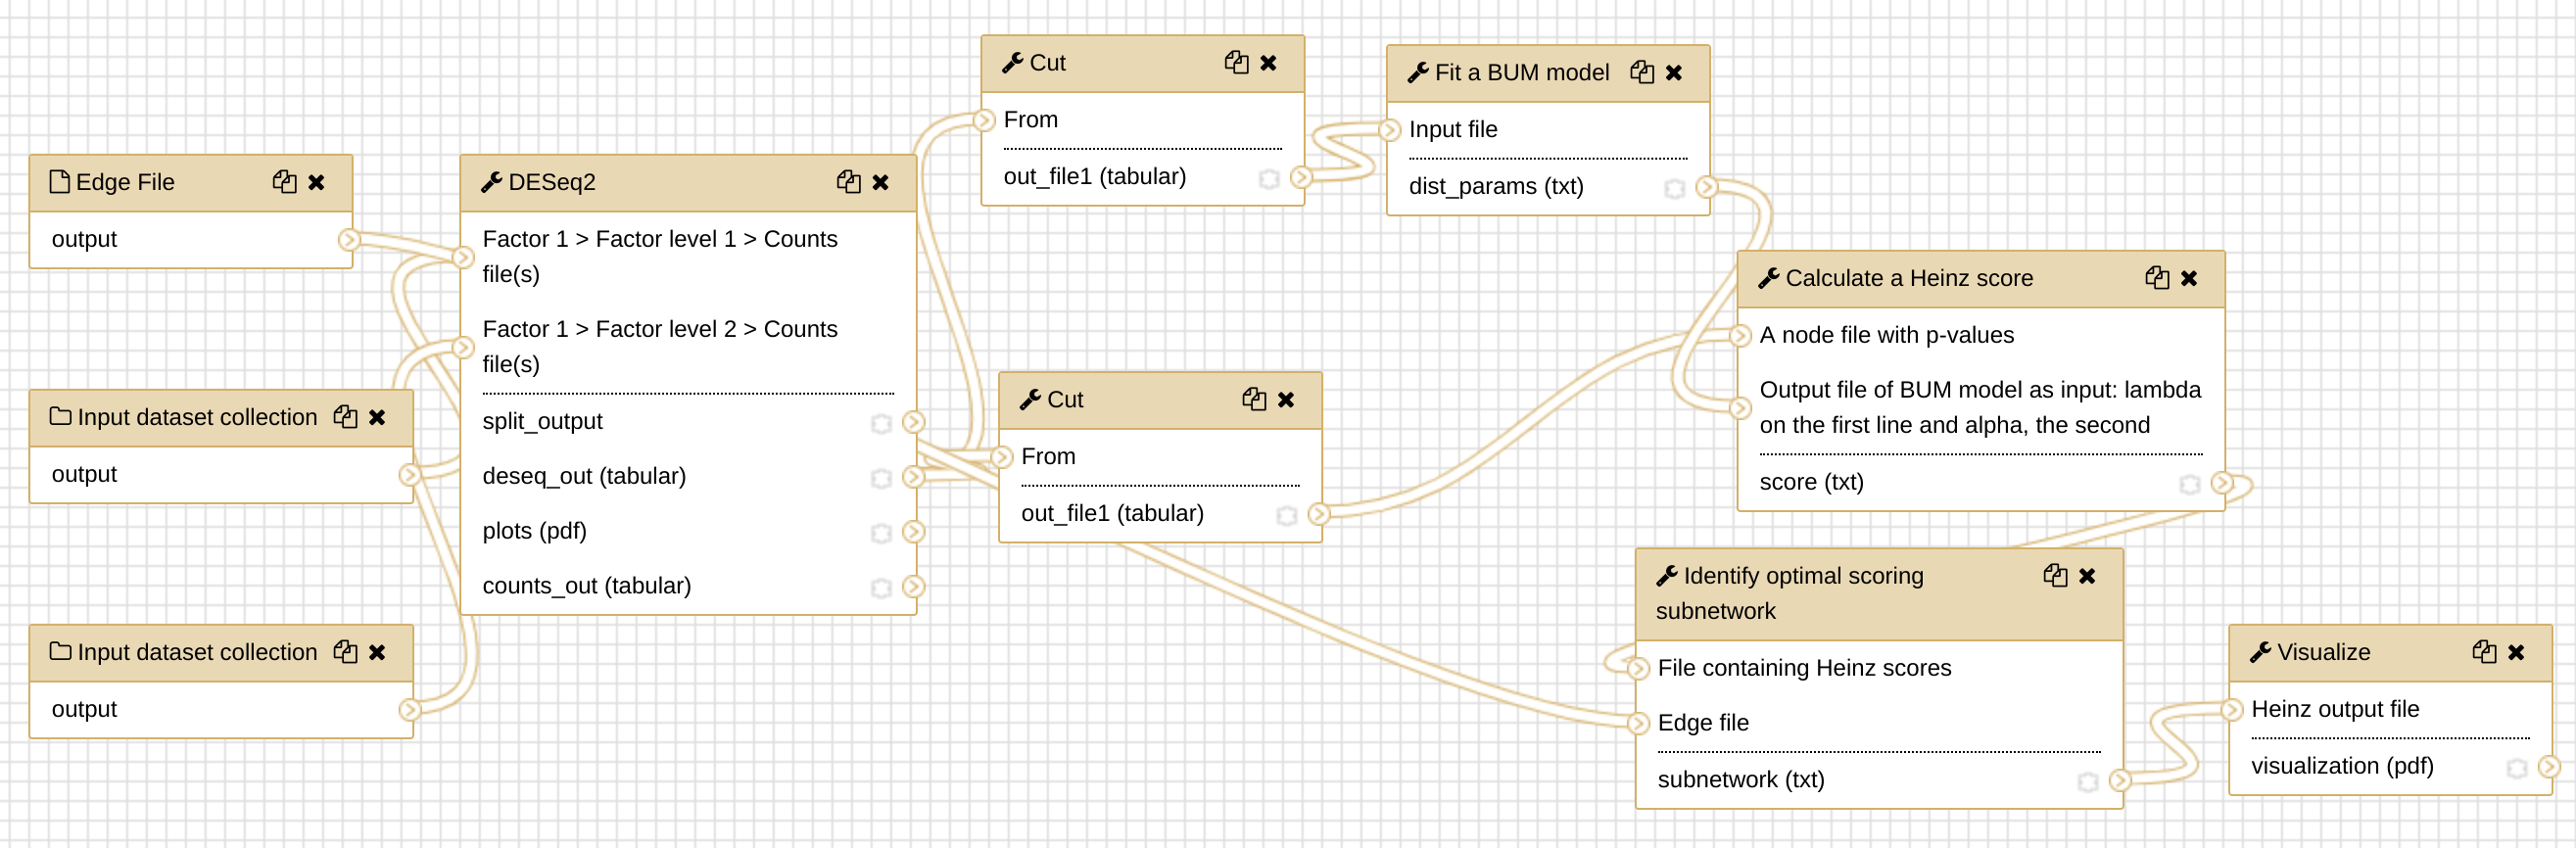Click Factor level 1 Counts input connector
2576x848 pixels.
(x=462, y=257)
